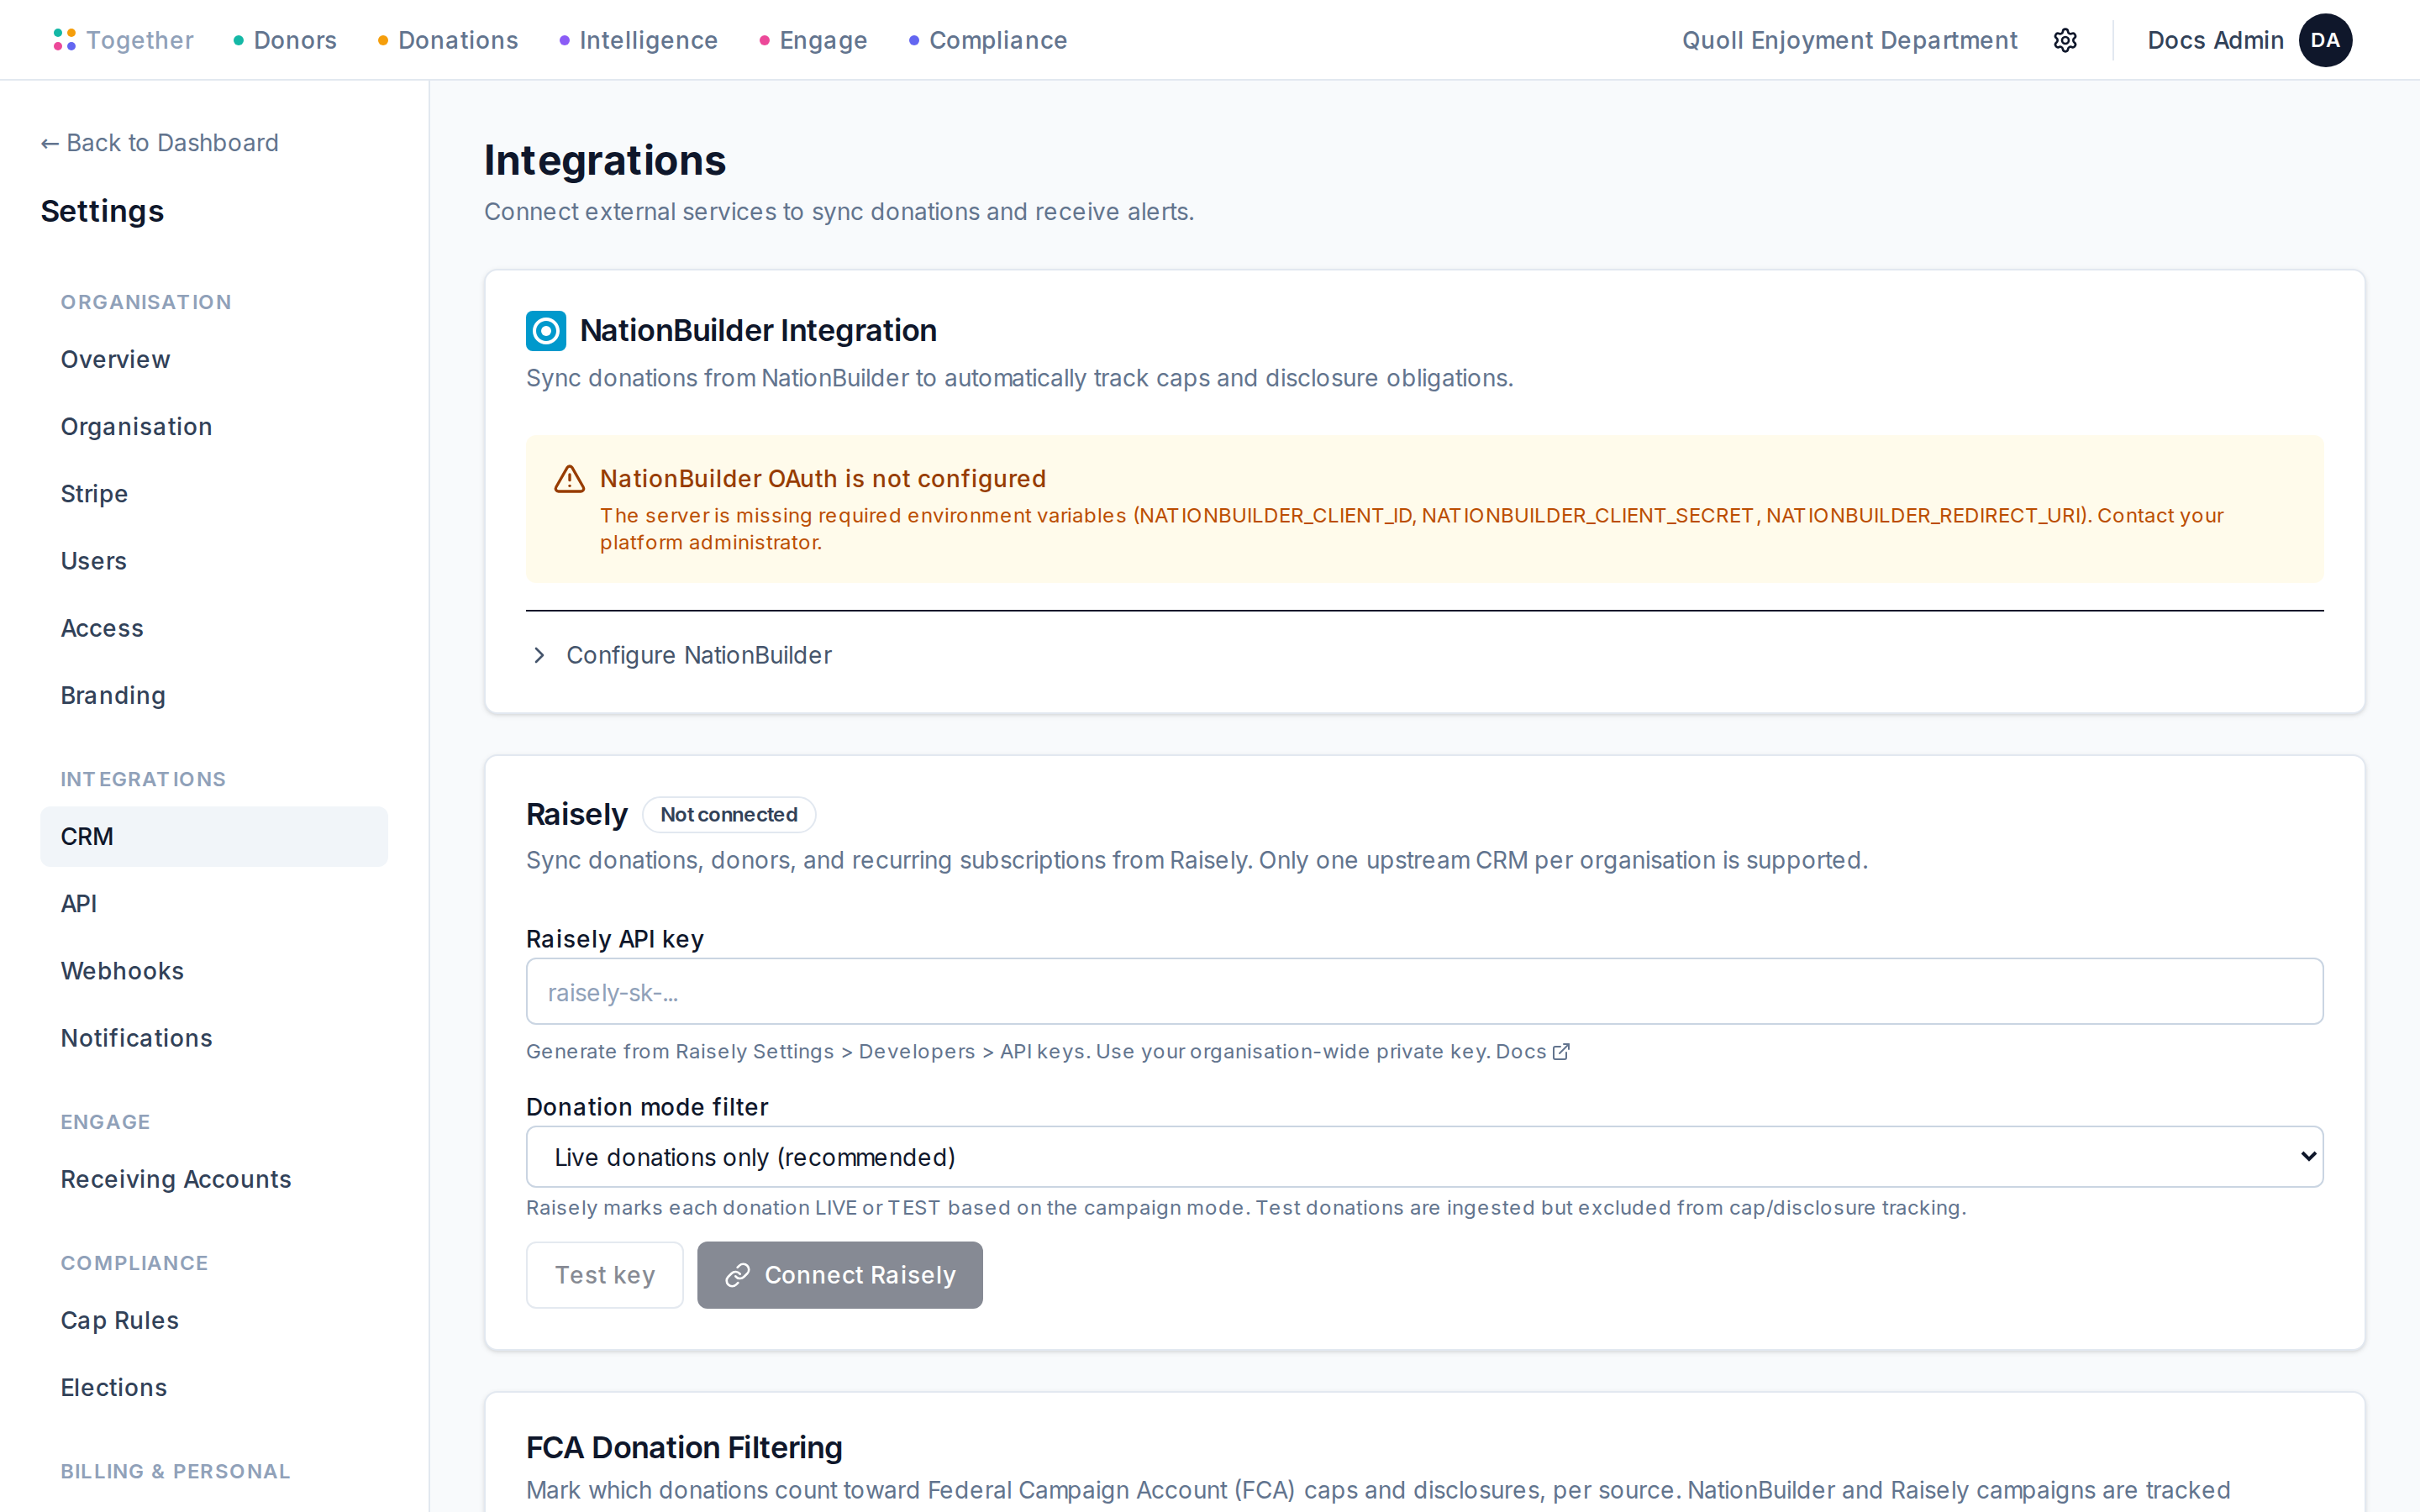
Task: Click the Configure NationBuilder label
Action: coord(698,655)
